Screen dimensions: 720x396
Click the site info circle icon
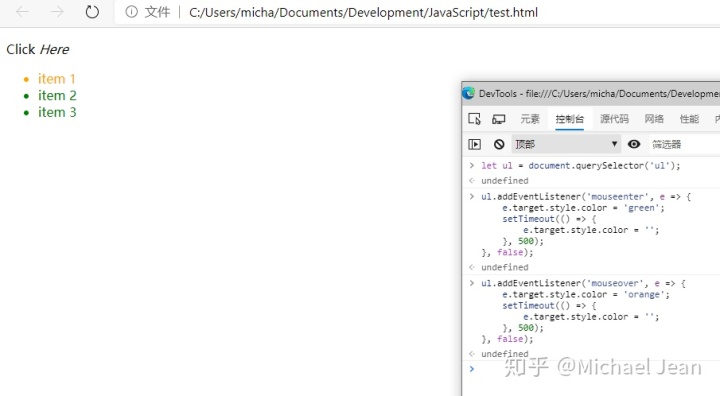131,12
